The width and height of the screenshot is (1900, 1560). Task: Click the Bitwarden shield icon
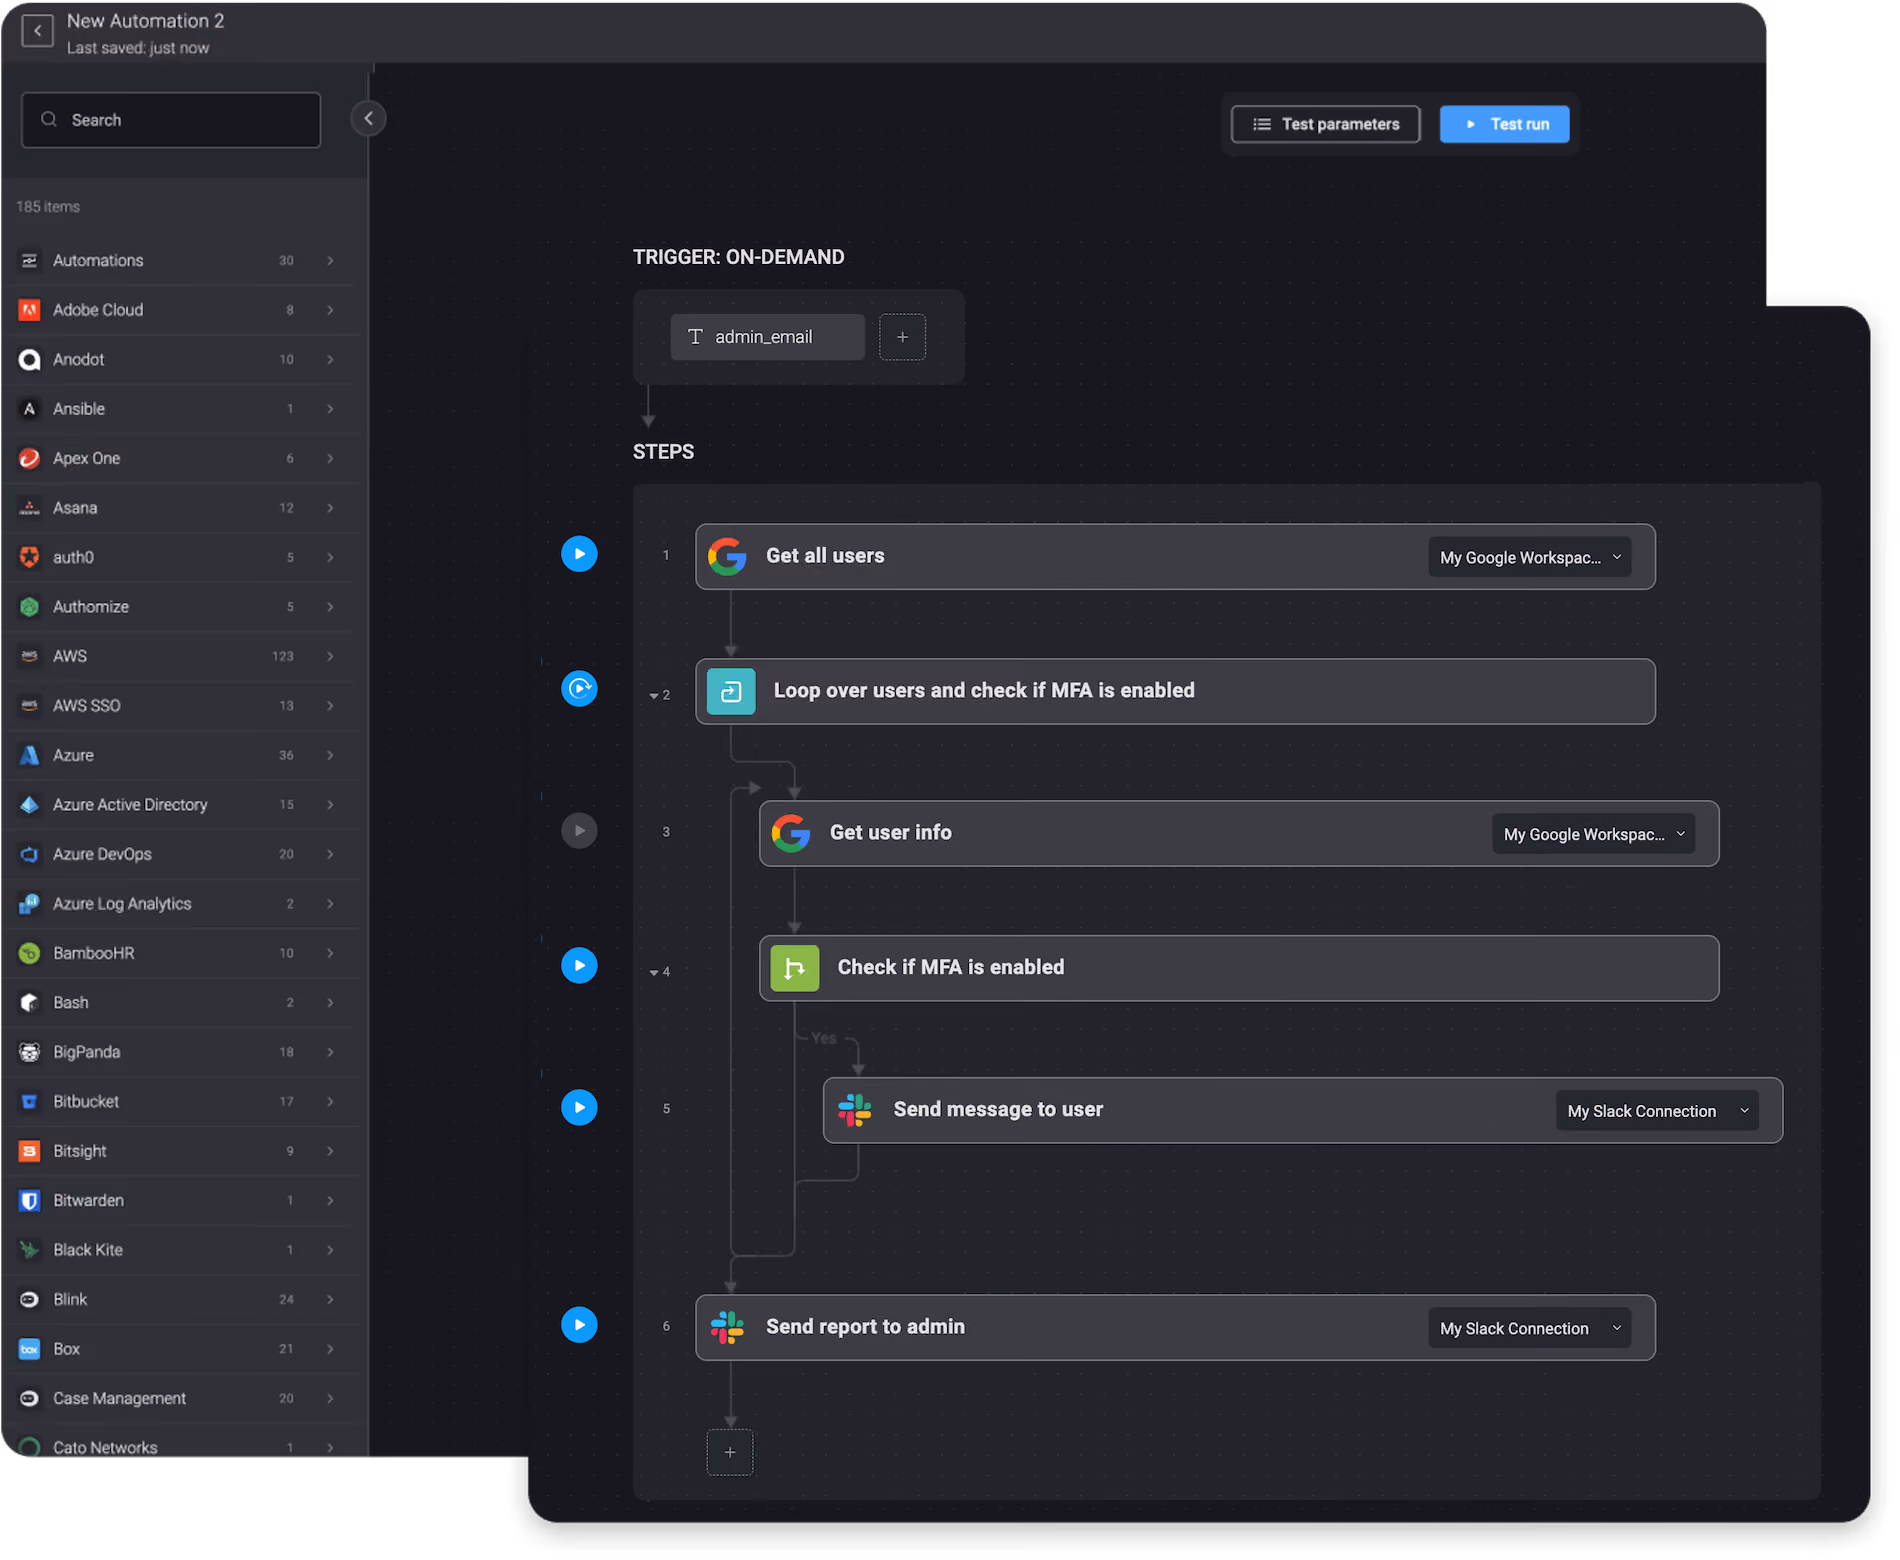[x=30, y=1201]
